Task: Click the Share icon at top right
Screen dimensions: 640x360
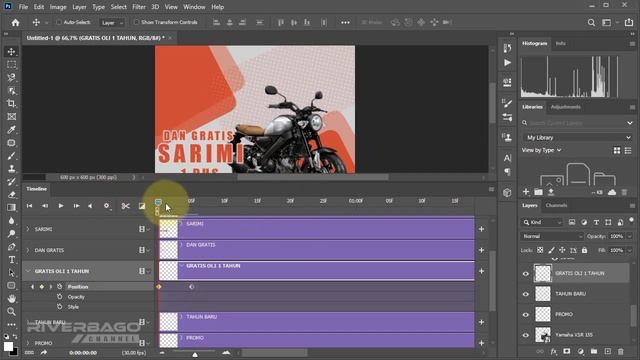Action: pos(629,22)
